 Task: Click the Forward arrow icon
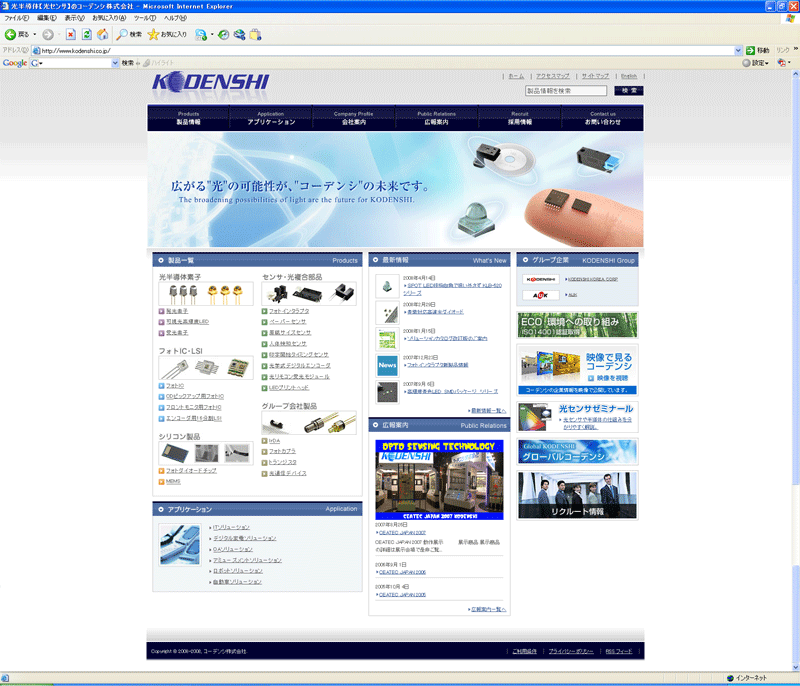click(47, 34)
